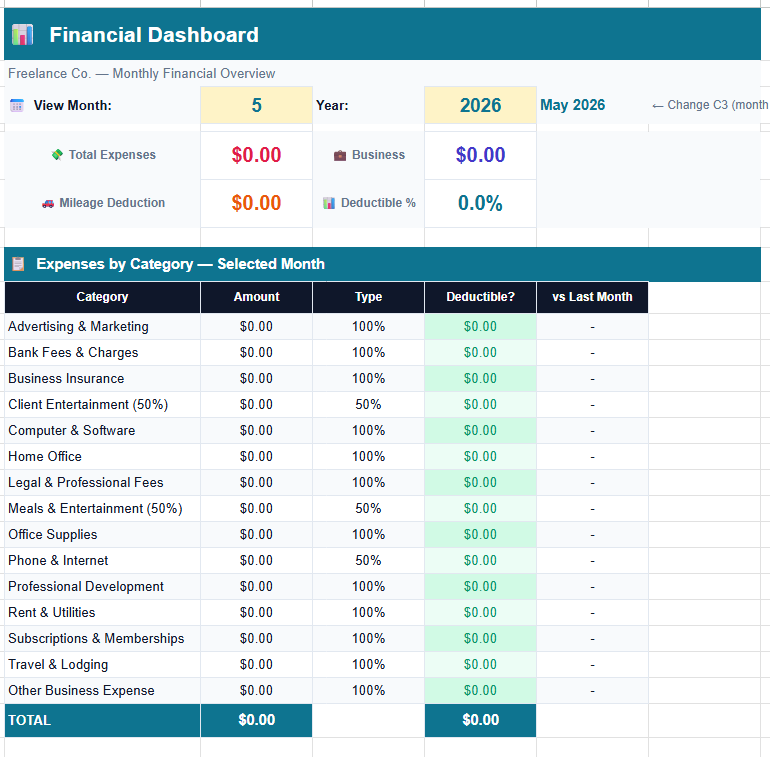
Task: Select the Deductible % 0.0% value
Action: tap(480, 203)
